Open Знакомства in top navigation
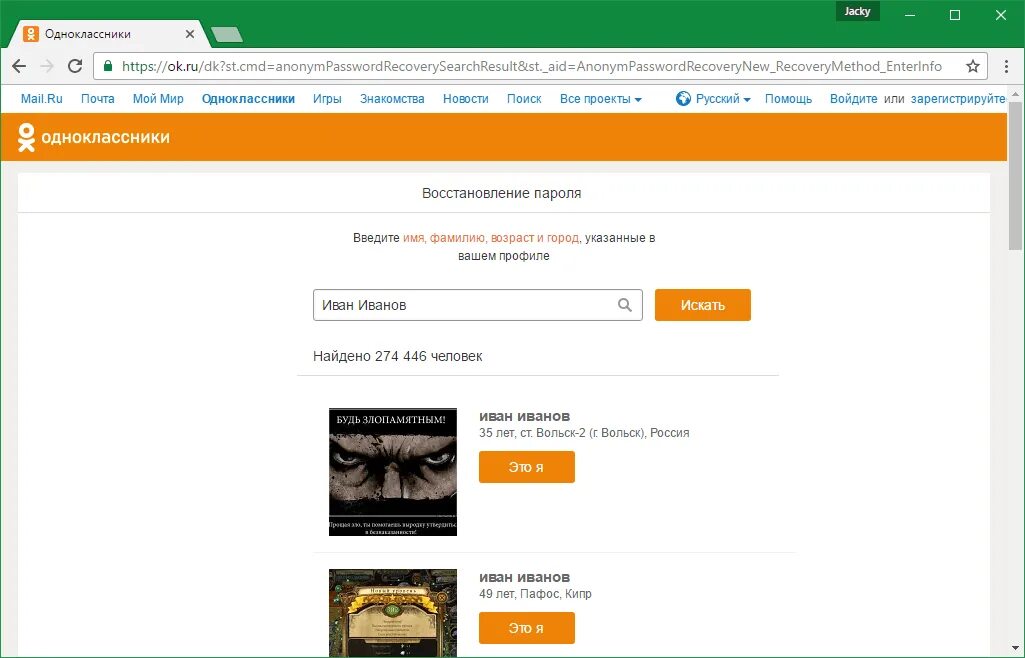The image size is (1025, 658). coord(392,99)
